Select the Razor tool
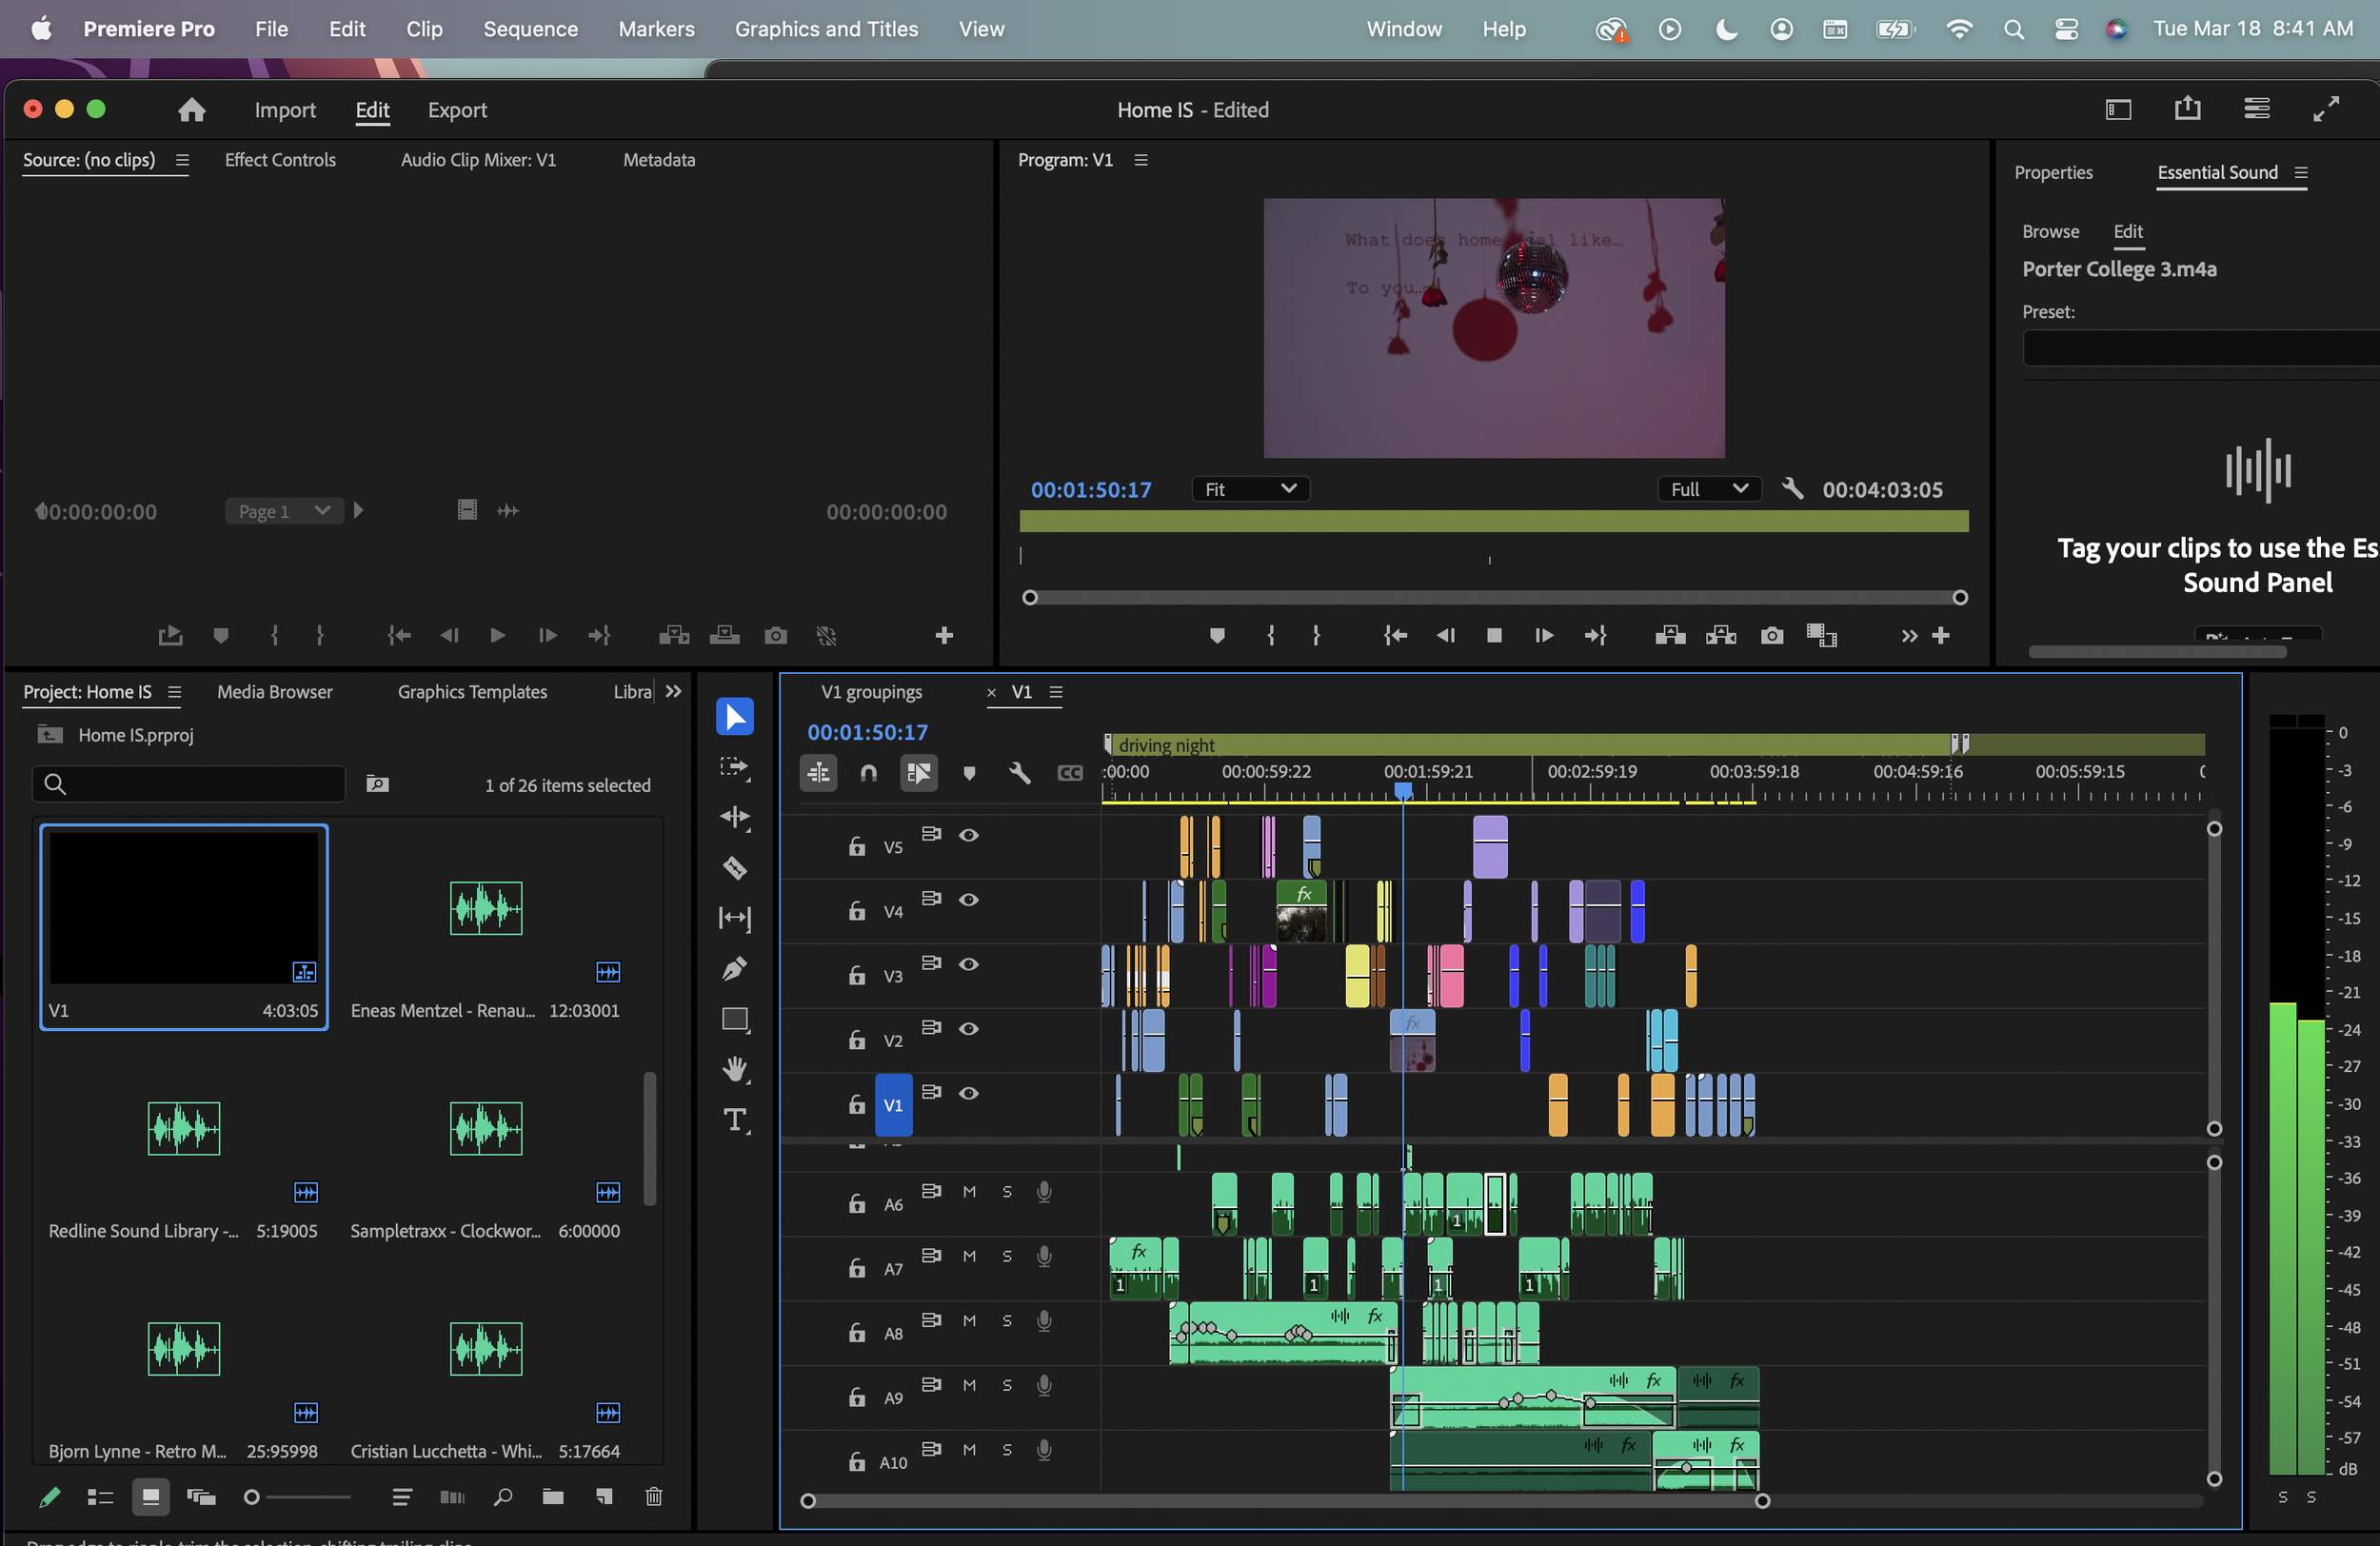Screen dimensions: 2380x1546 pyautogui.click(x=735, y=868)
